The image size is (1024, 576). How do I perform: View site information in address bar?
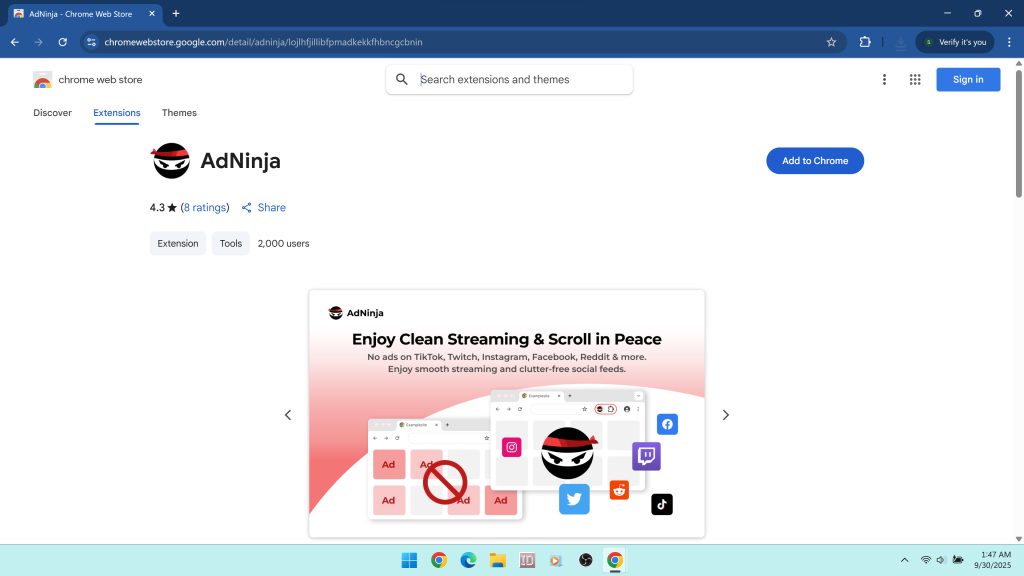pyautogui.click(x=91, y=42)
